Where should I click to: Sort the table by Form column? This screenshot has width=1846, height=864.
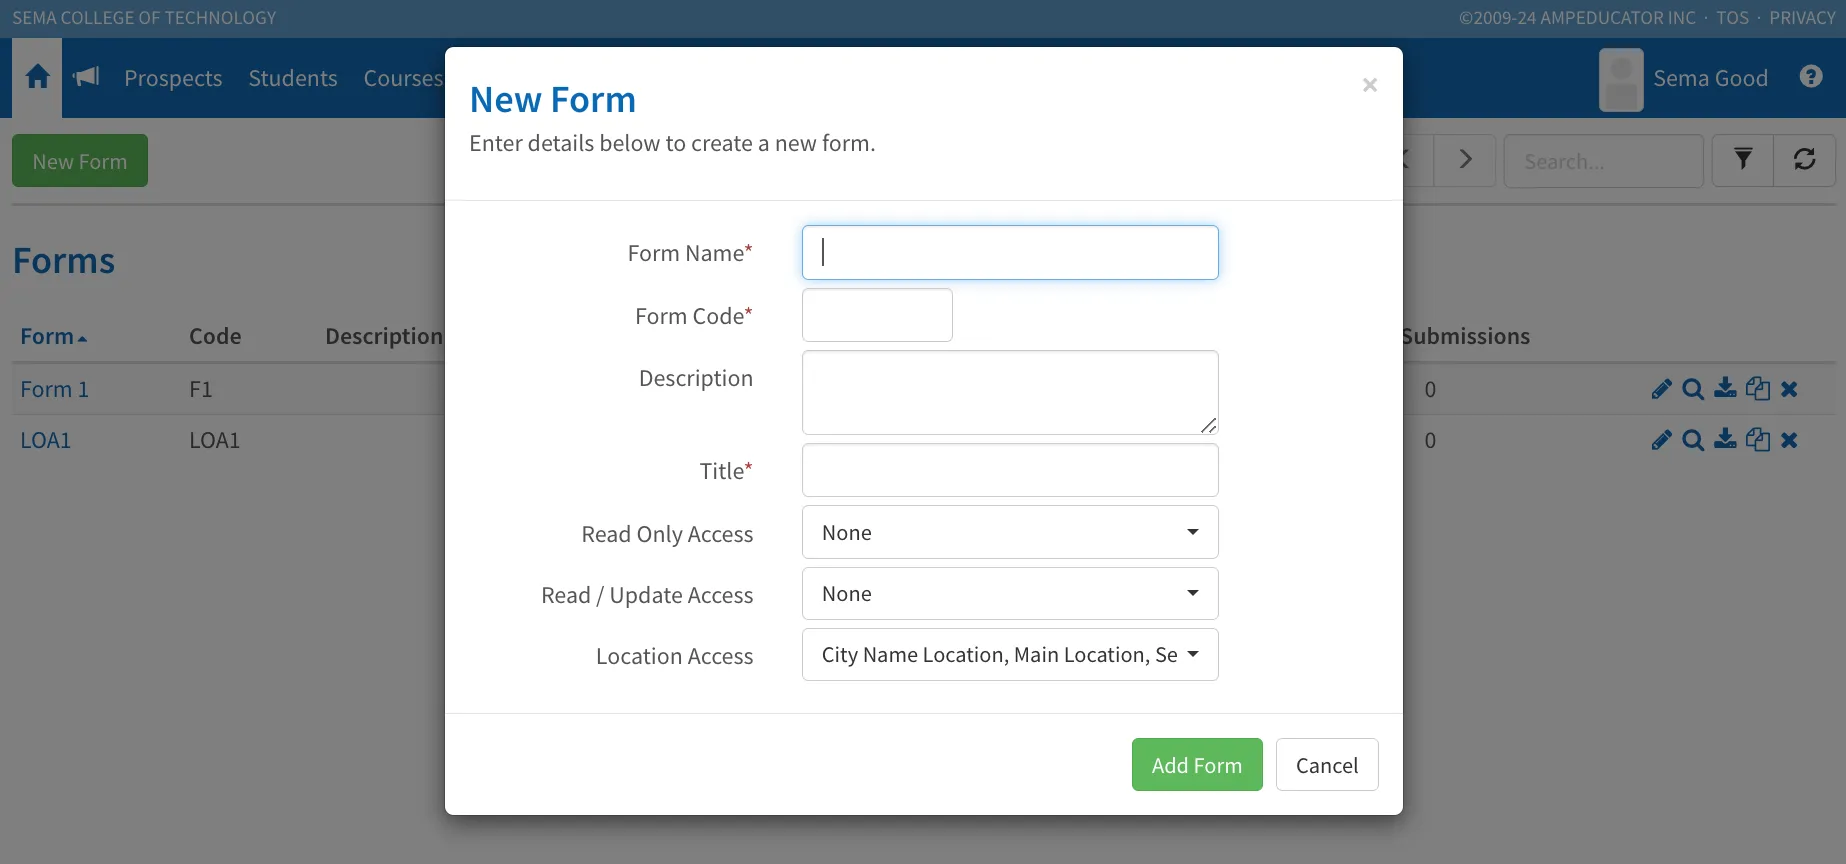coord(54,336)
